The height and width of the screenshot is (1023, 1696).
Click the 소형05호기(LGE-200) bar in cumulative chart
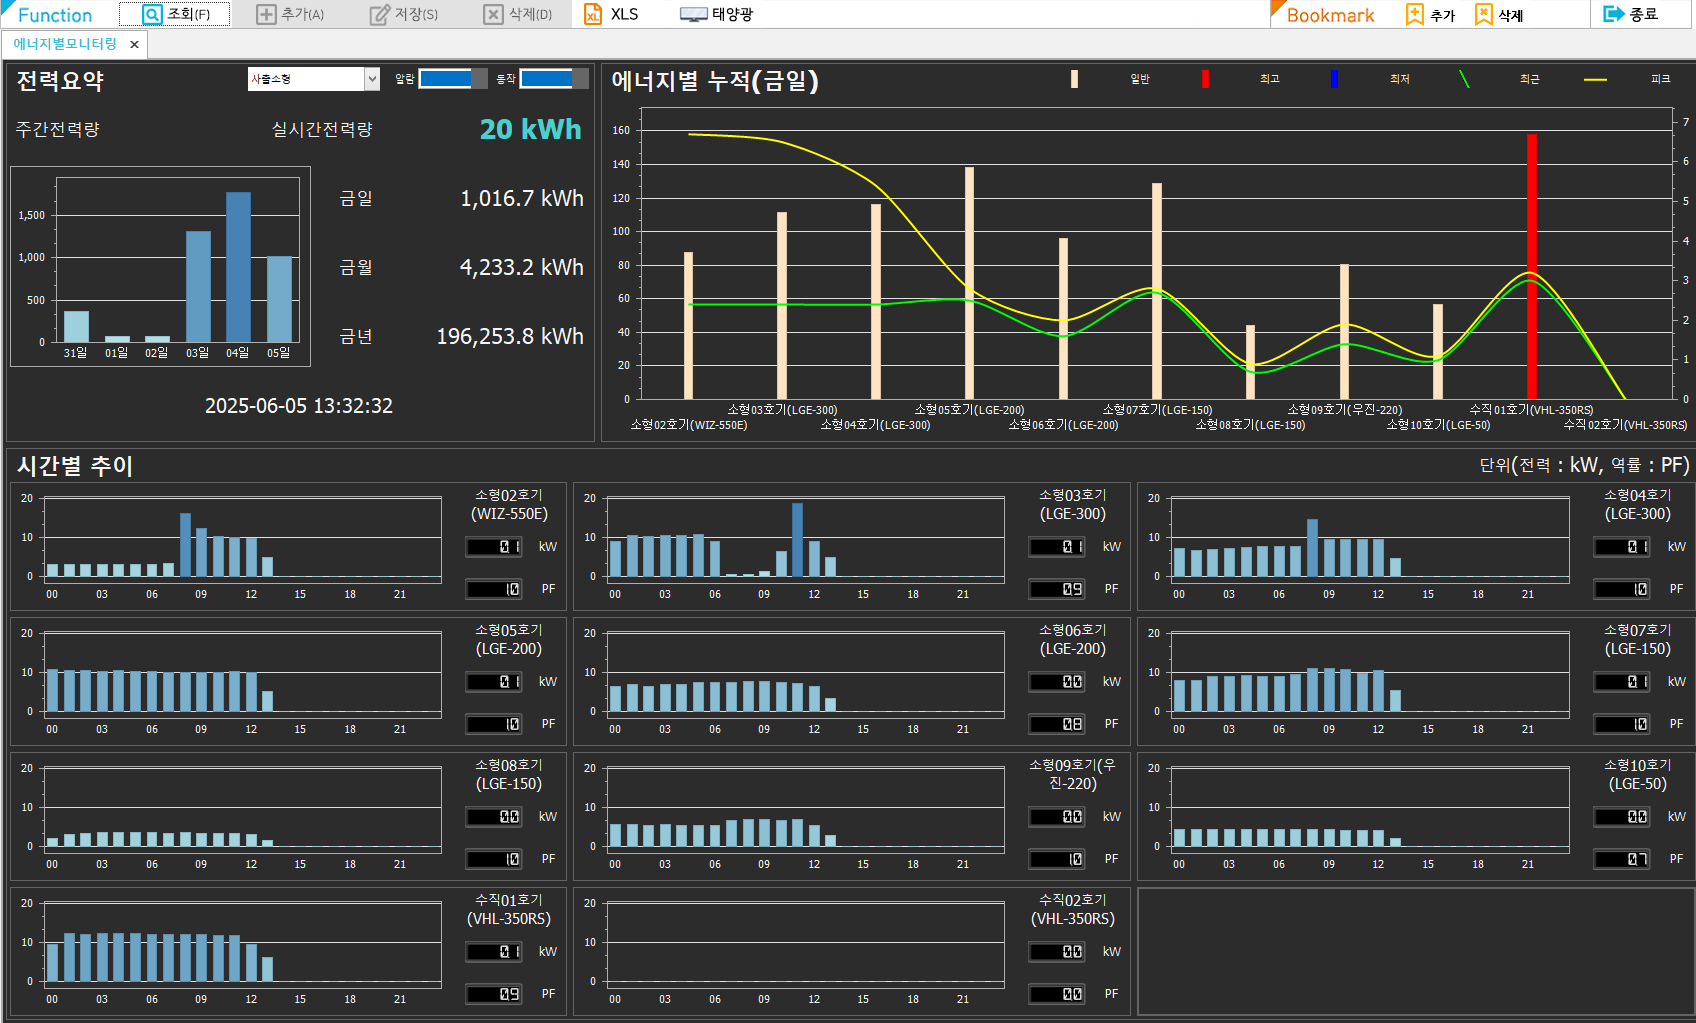coord(969,283)
